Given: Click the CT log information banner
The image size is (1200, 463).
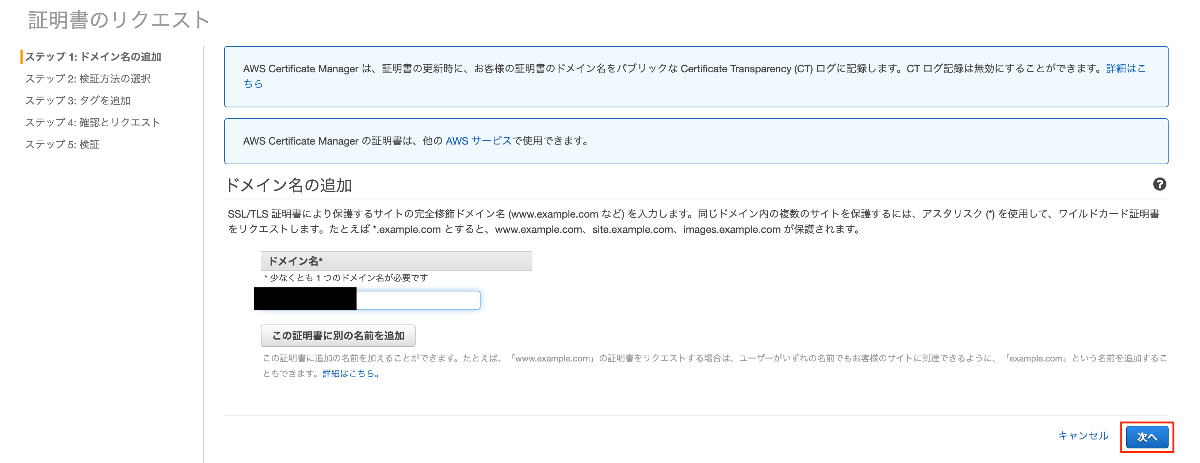Looking at the screenshot, I should pyautogui.click(x=696, y=77).
